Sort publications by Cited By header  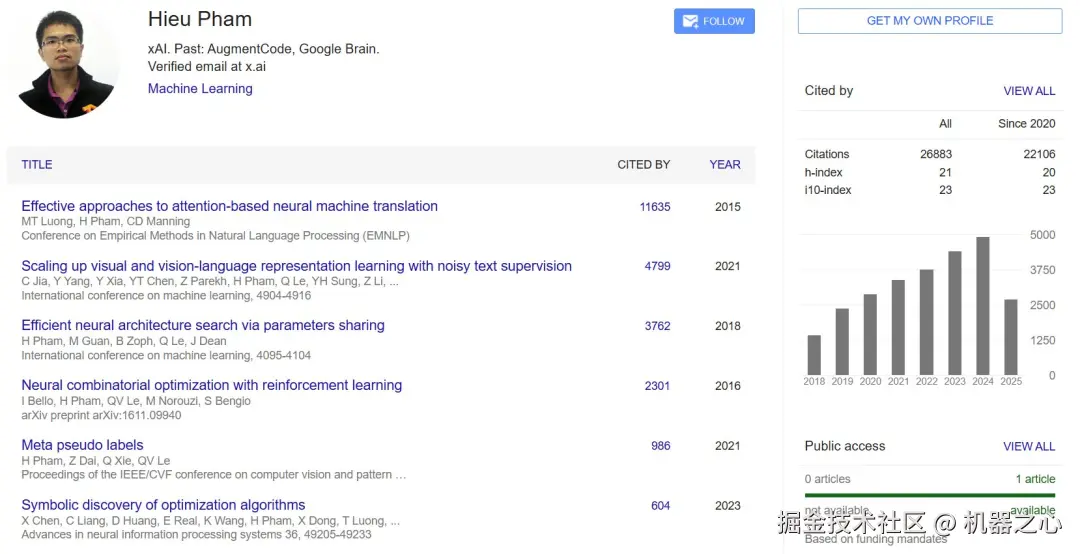(x=643, y=165)
